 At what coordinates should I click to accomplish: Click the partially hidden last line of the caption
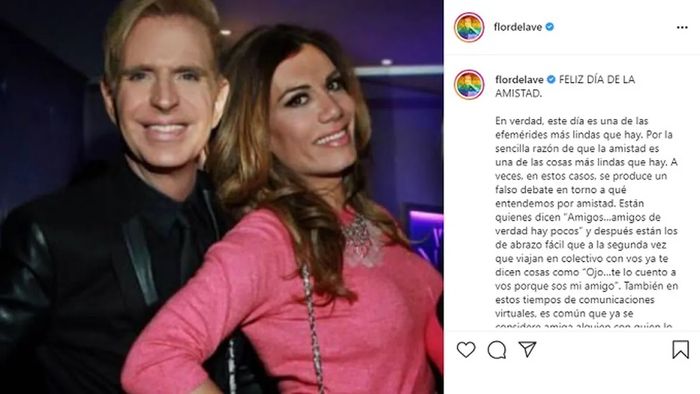[x=583, y=326]
